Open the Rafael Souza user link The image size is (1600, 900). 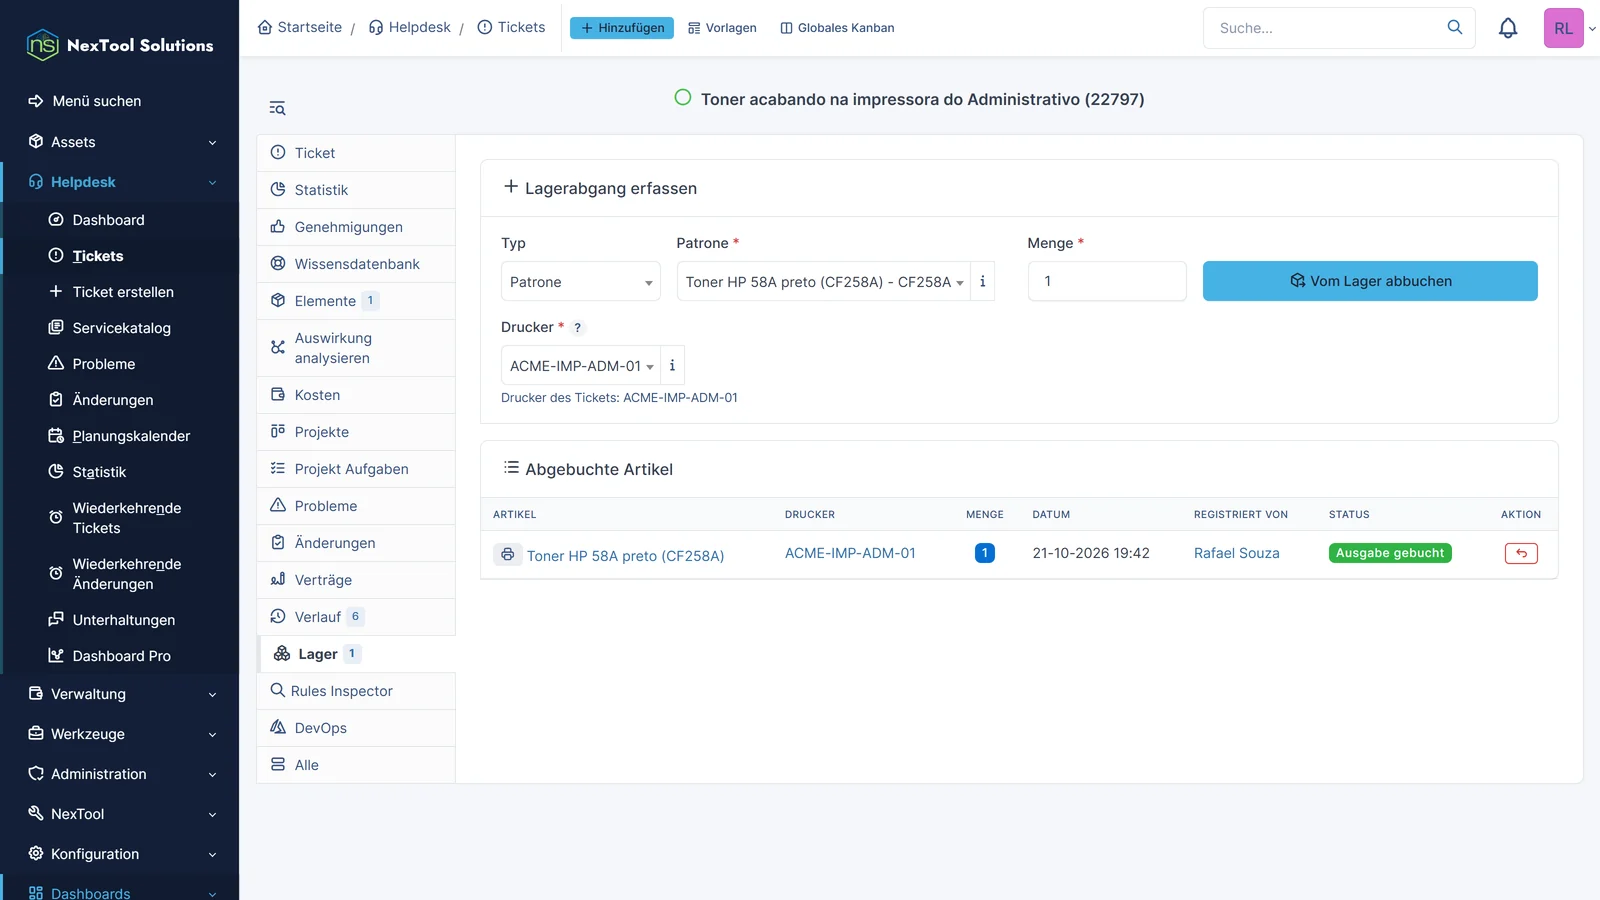click(x=1237, y=553)
